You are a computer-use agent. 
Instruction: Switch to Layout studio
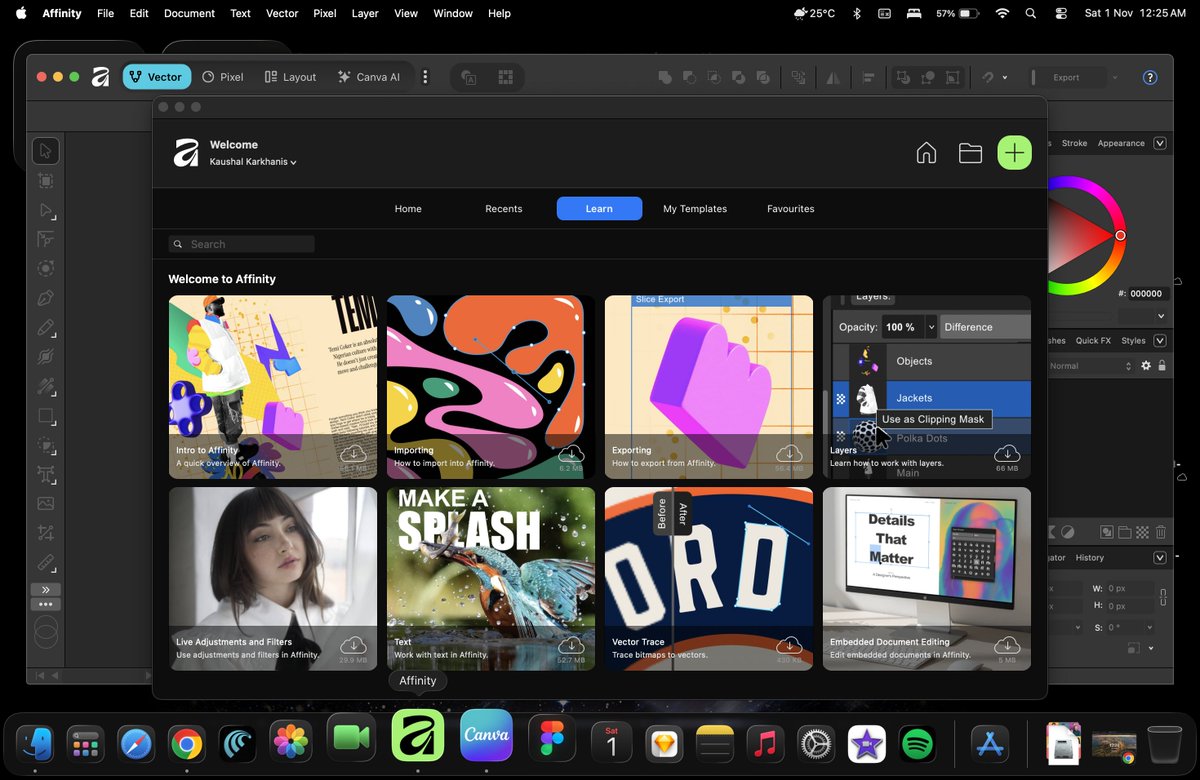coord(290,77)
